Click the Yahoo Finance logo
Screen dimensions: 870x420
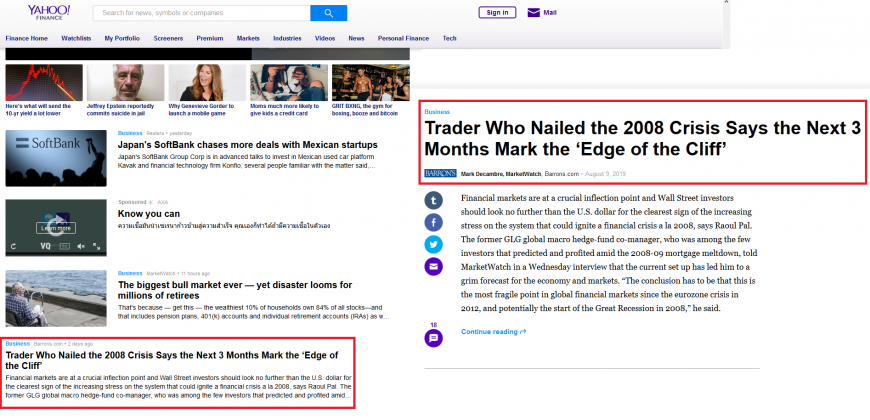49,12
